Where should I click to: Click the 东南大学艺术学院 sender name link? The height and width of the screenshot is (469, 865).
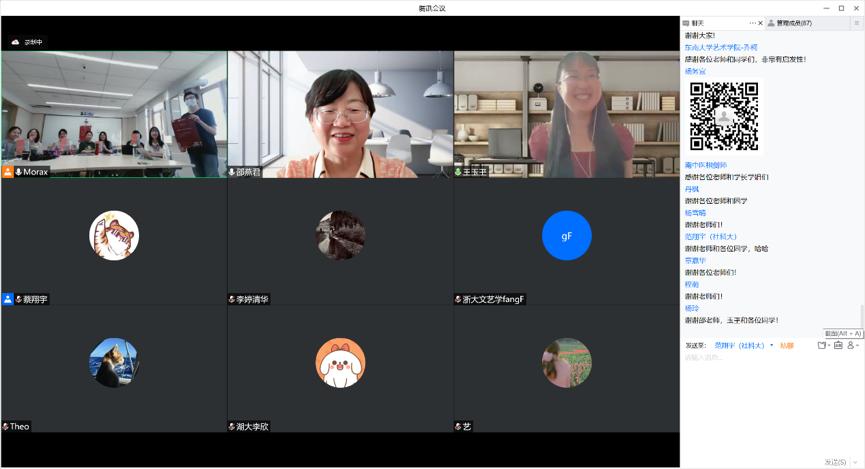coord(721,47)
